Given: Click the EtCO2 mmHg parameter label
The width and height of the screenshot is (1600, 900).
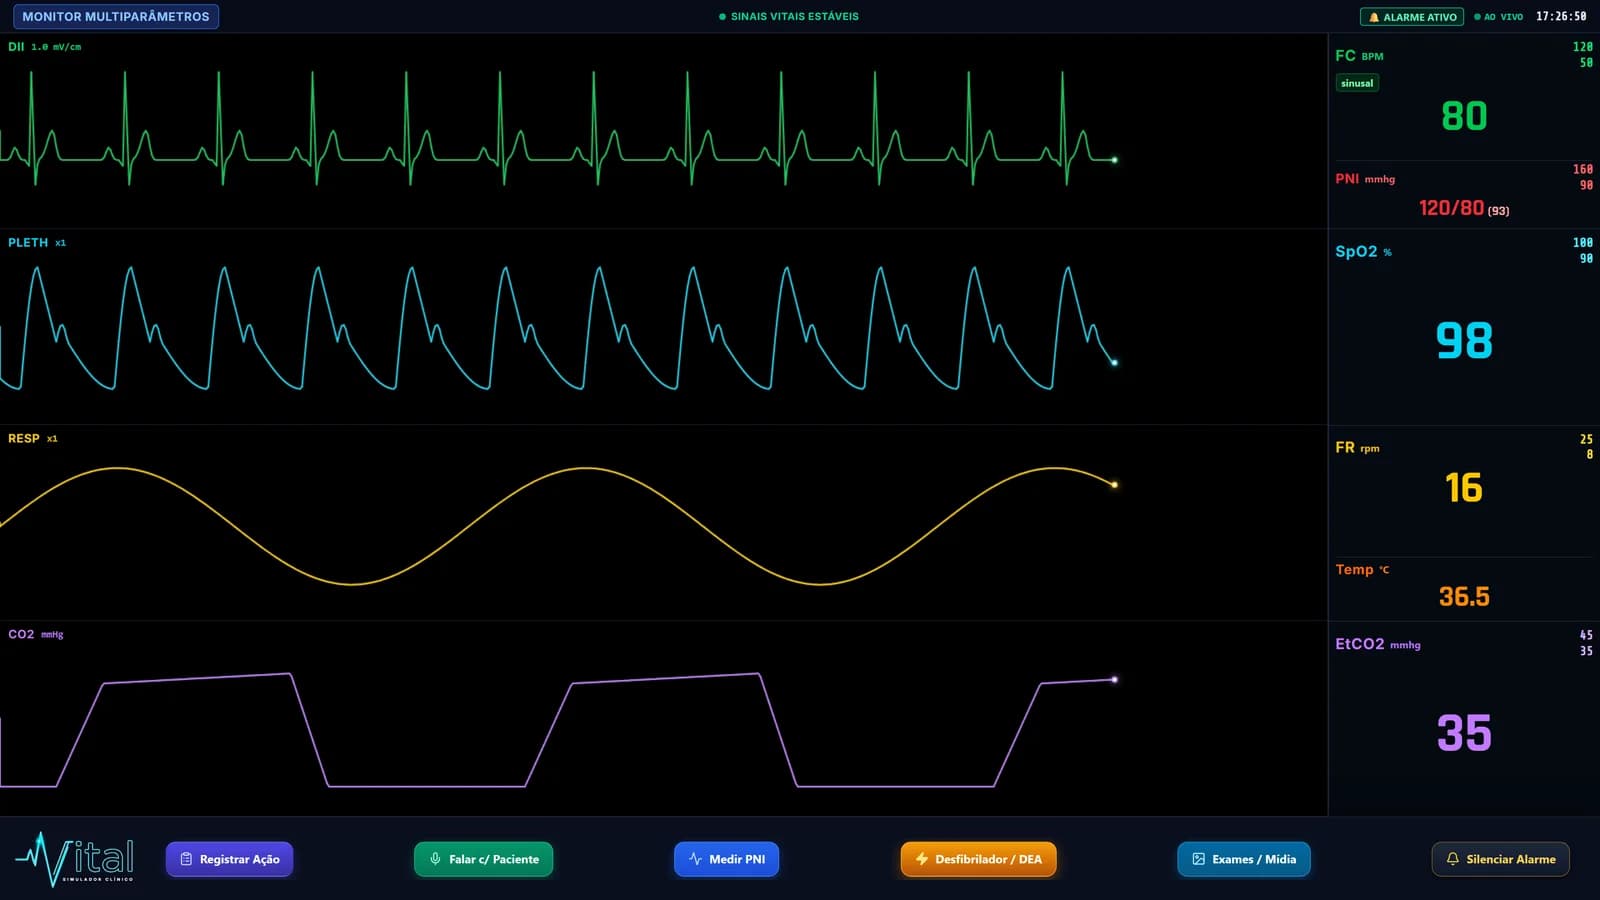Looking at the screenshot, I should (1378, 644).
